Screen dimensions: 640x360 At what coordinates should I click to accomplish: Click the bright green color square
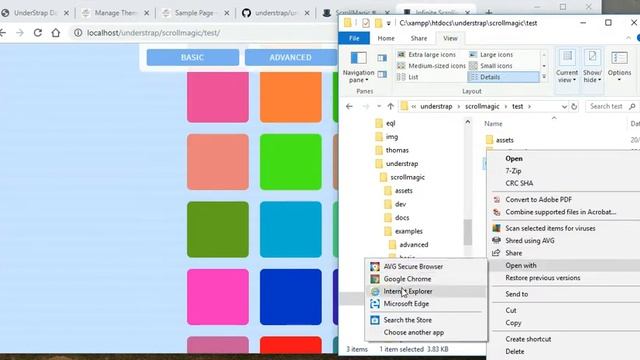point(291,162)
